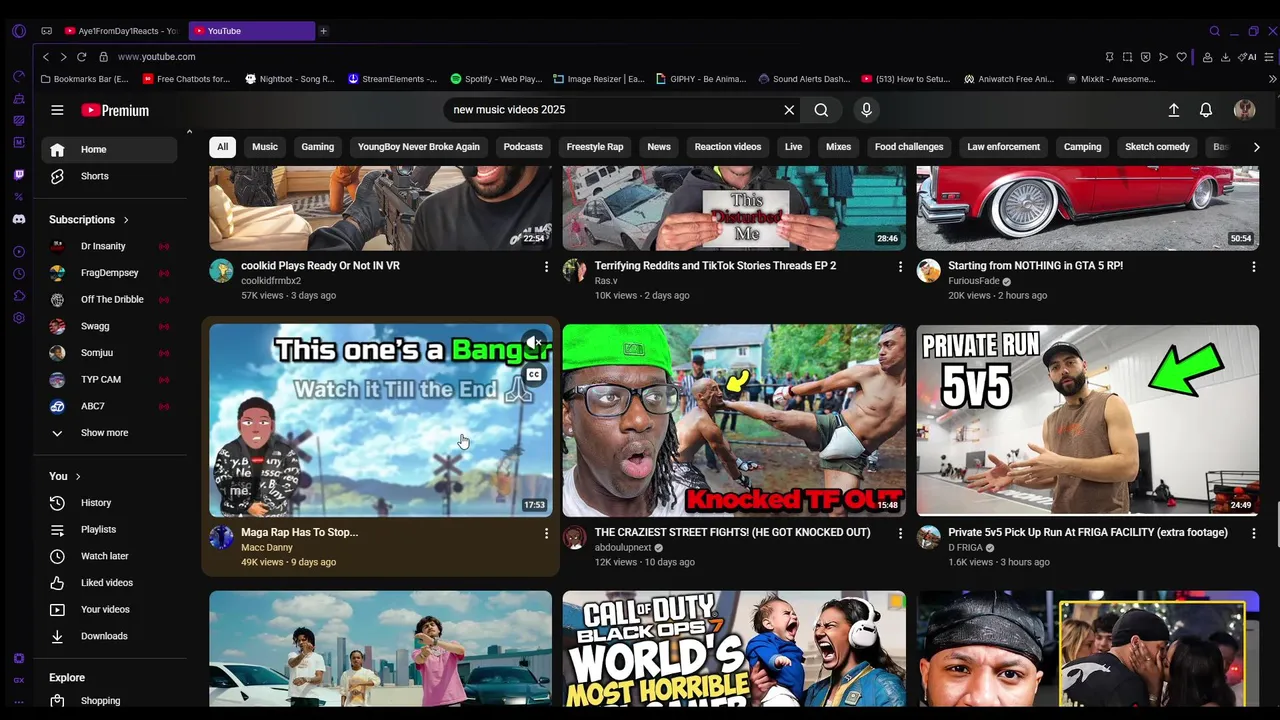The height and width of the screenshot is (720, 1280).
Task: Open the Discord panel in Opera sidebar
Action: (x=19, y=219)
